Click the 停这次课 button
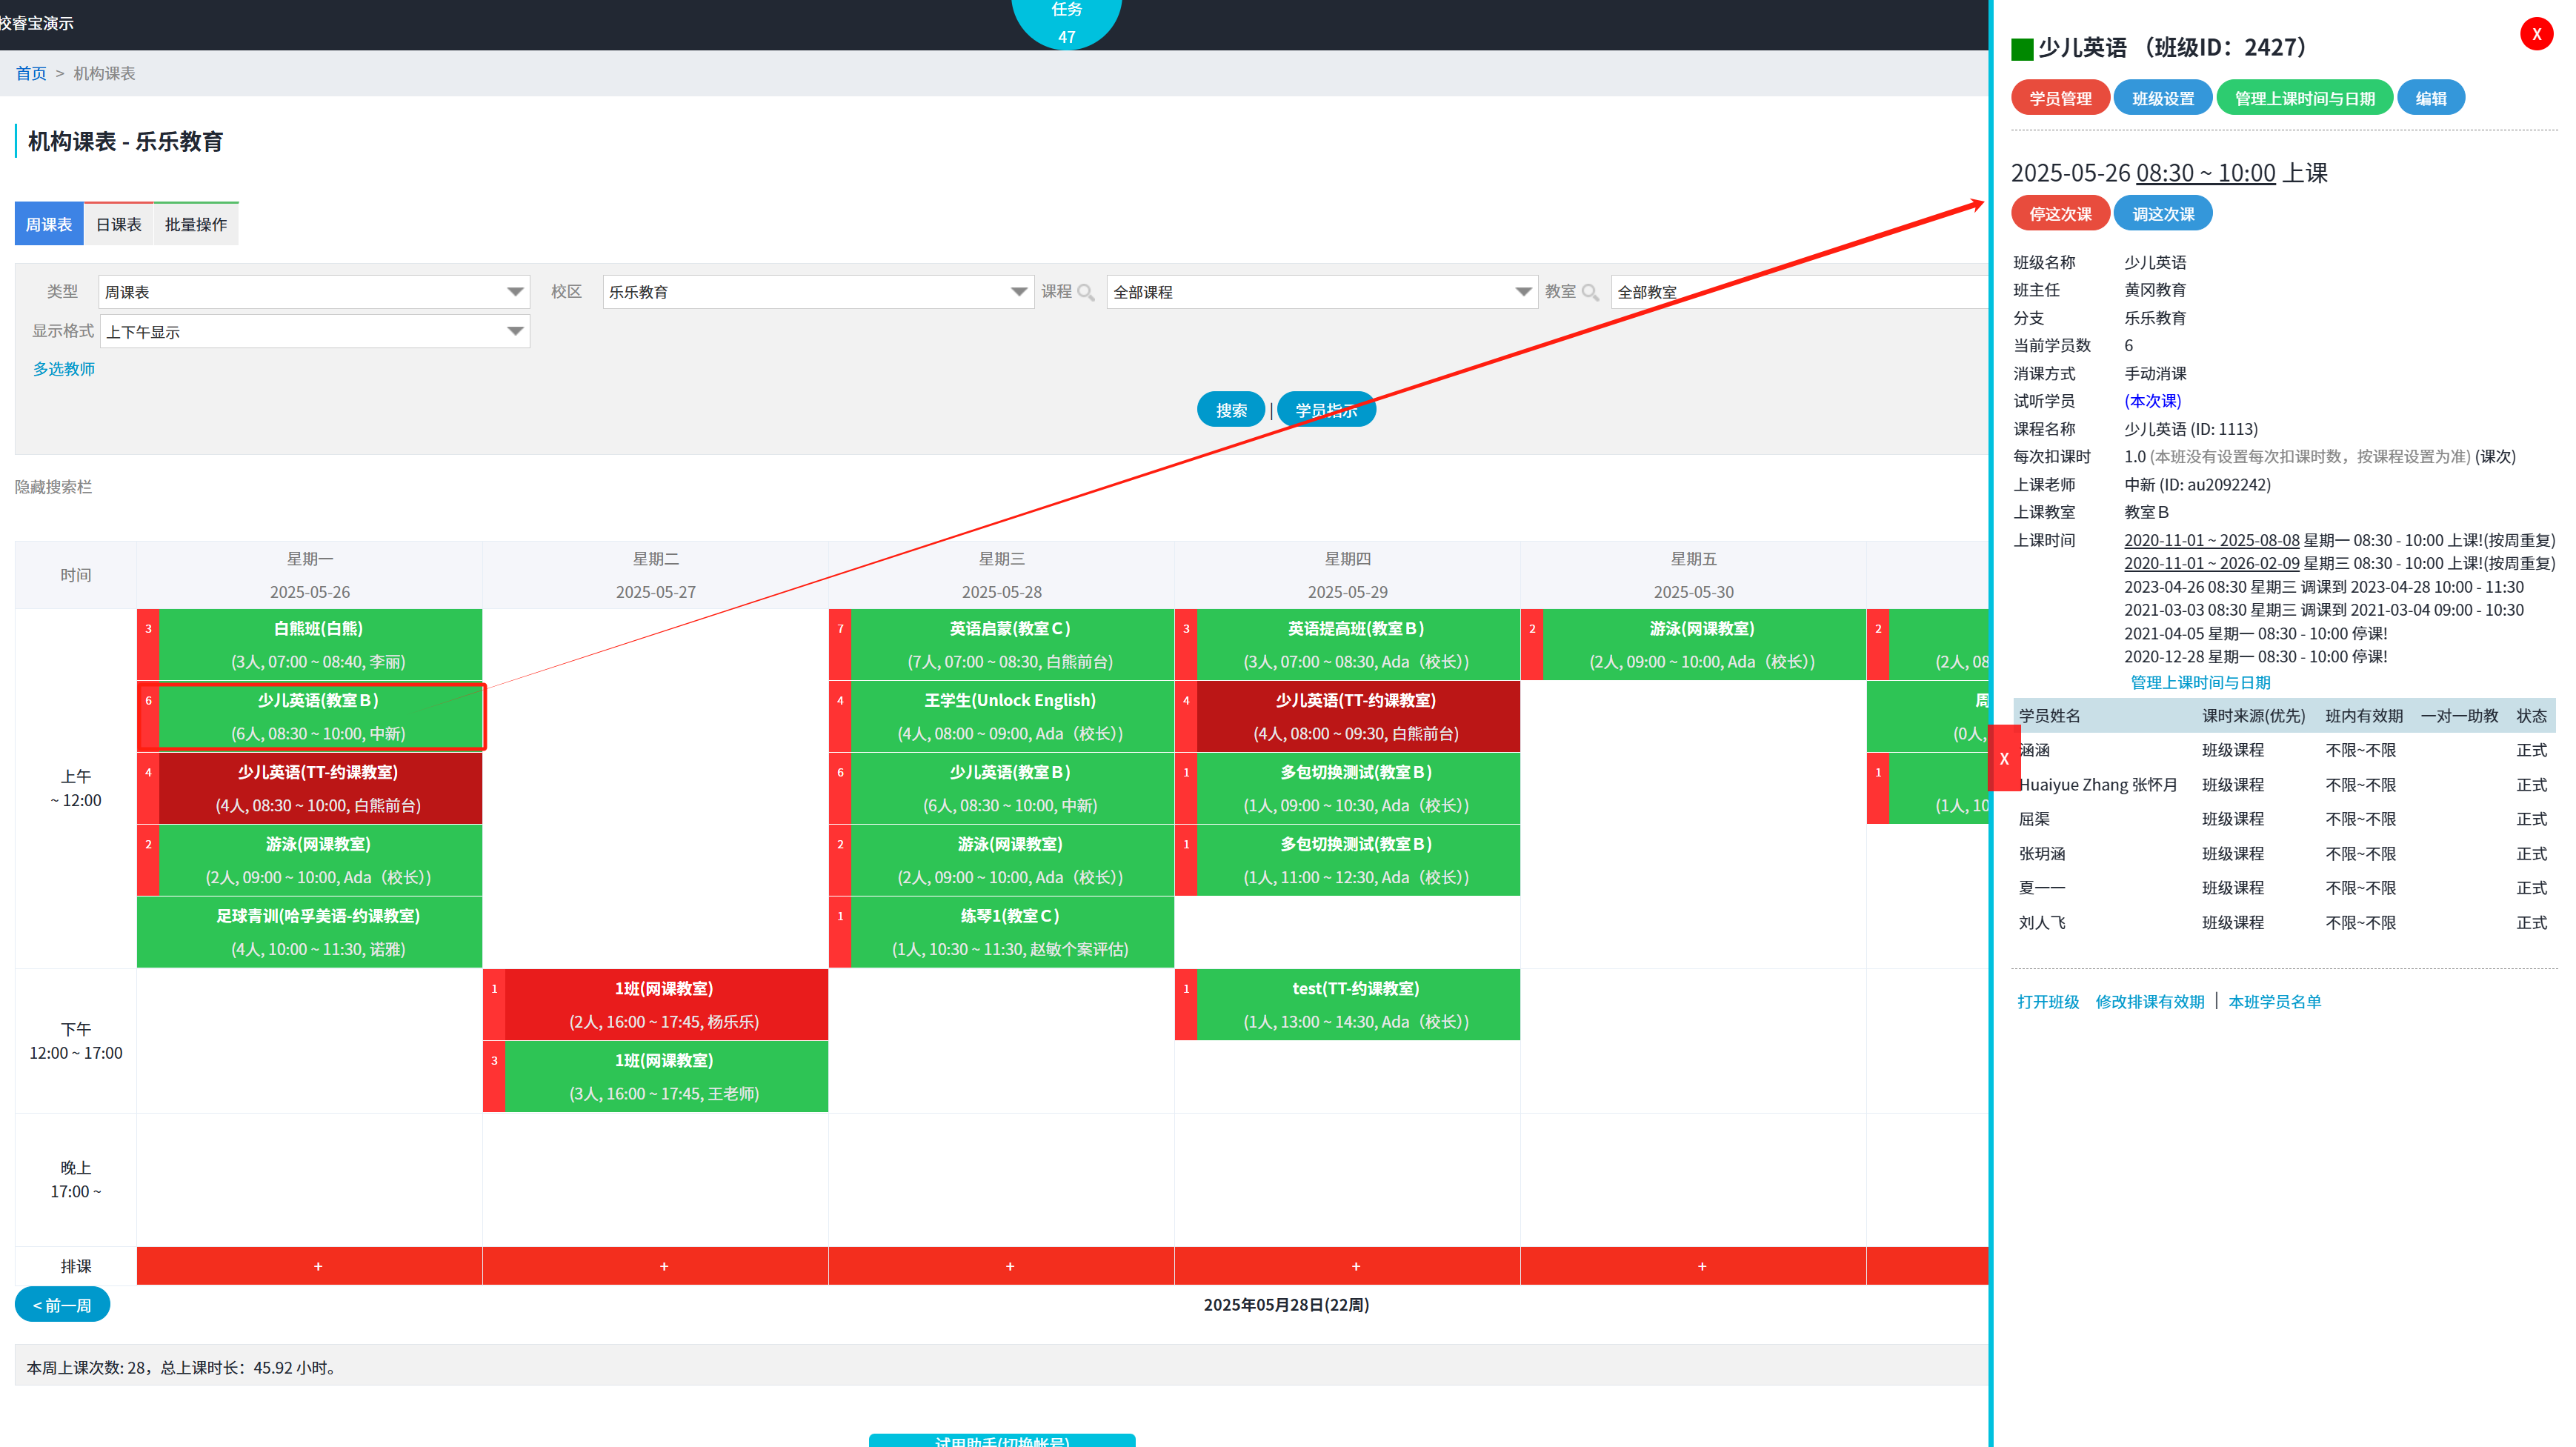Screen dimensions: 2576x1447 (x=2060, y=214)
